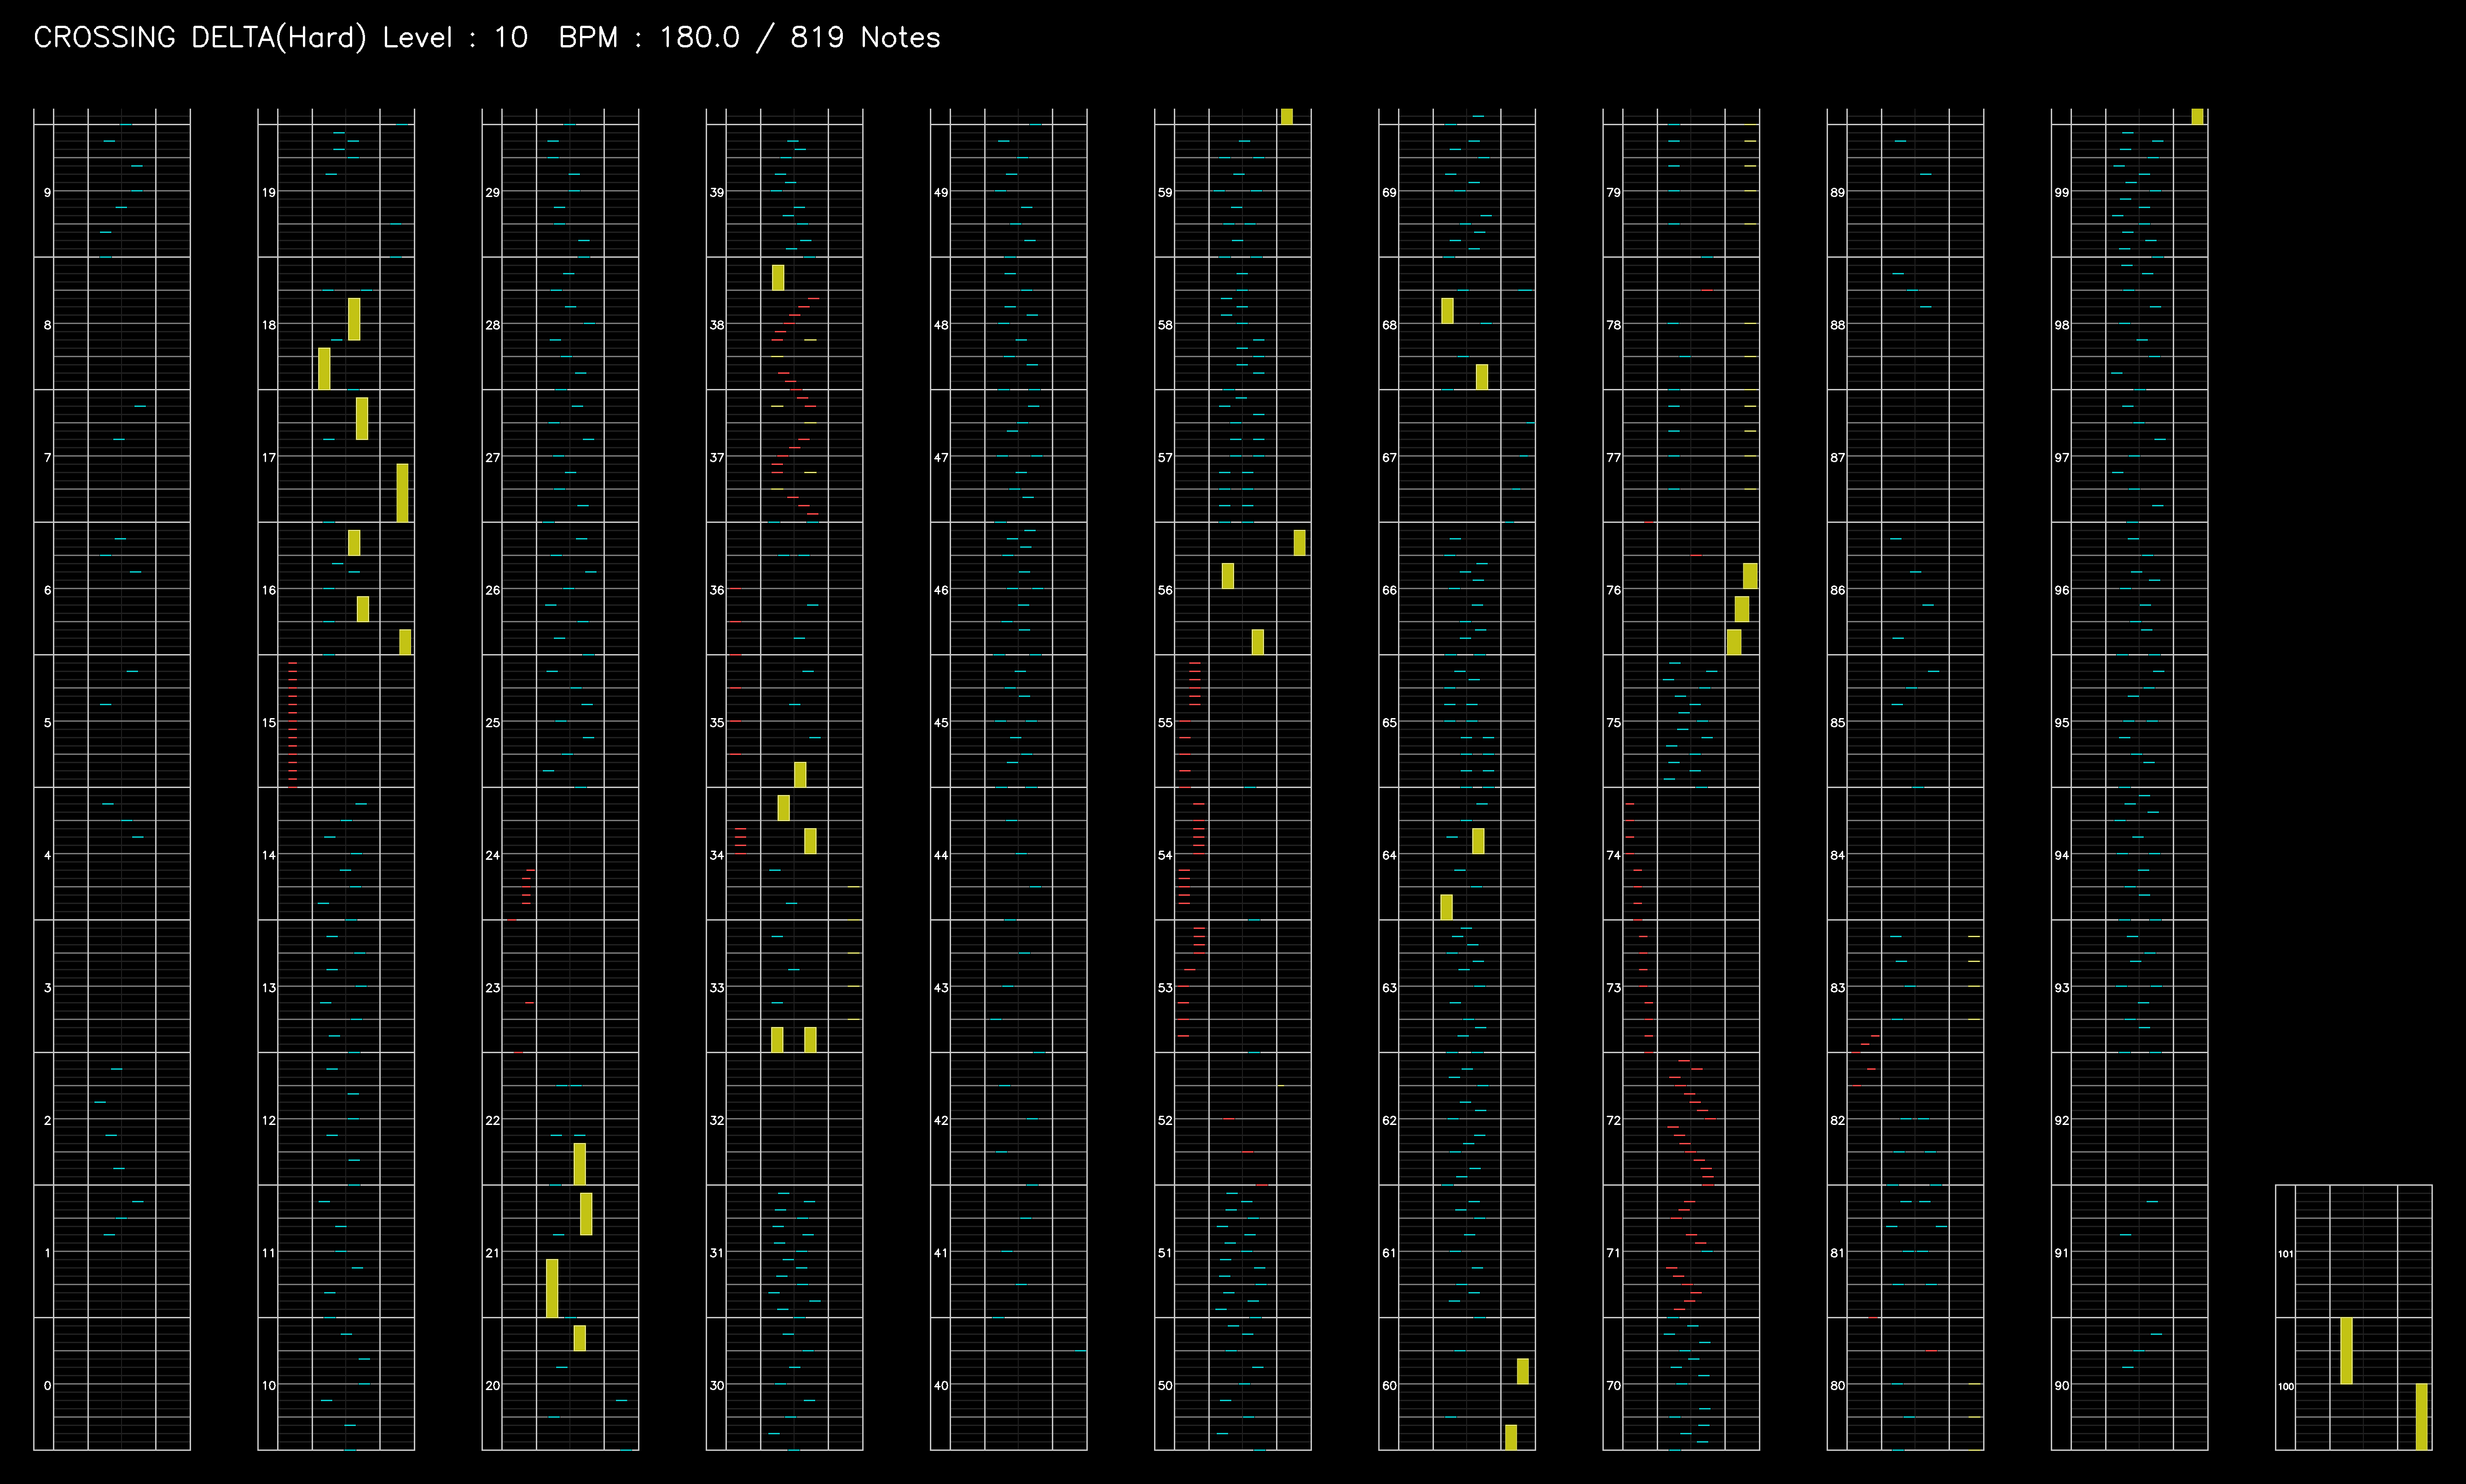Click the yellow long note beside the 76 label row

[1750, 576]
